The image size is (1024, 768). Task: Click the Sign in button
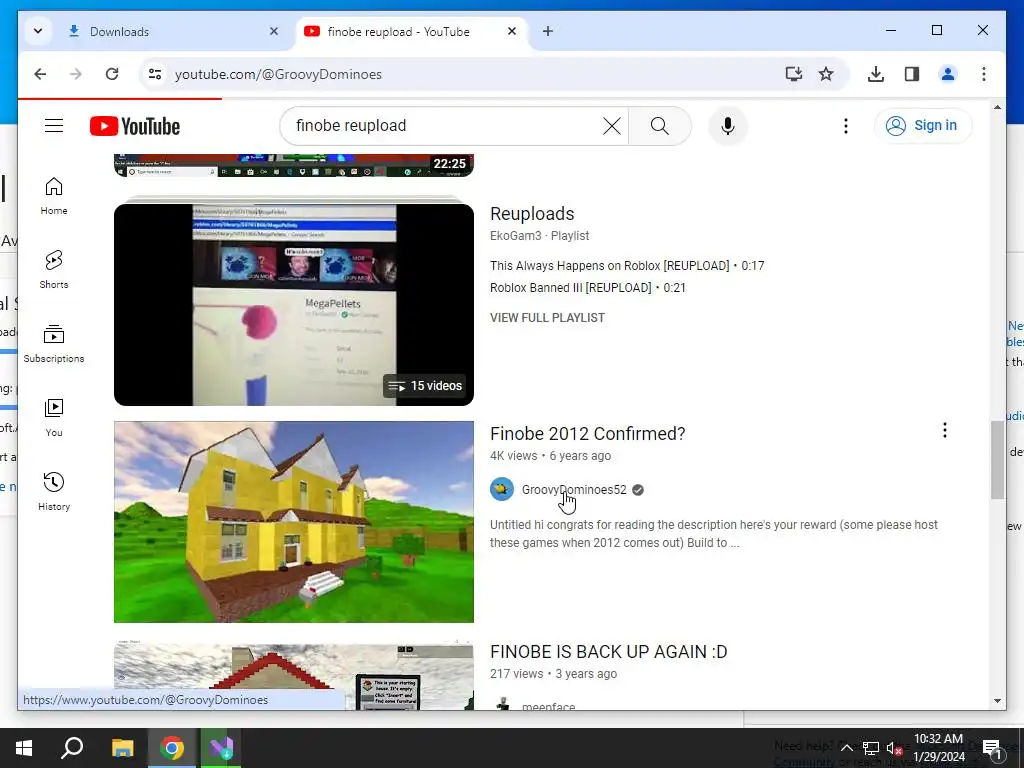[x=923, y=125]
